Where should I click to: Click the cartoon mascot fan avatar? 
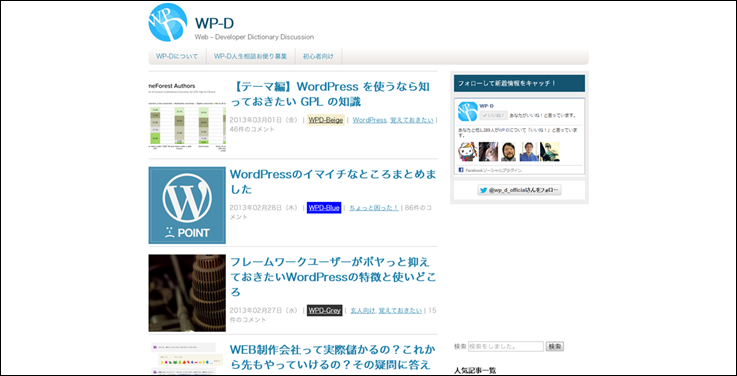coord(468,152)
